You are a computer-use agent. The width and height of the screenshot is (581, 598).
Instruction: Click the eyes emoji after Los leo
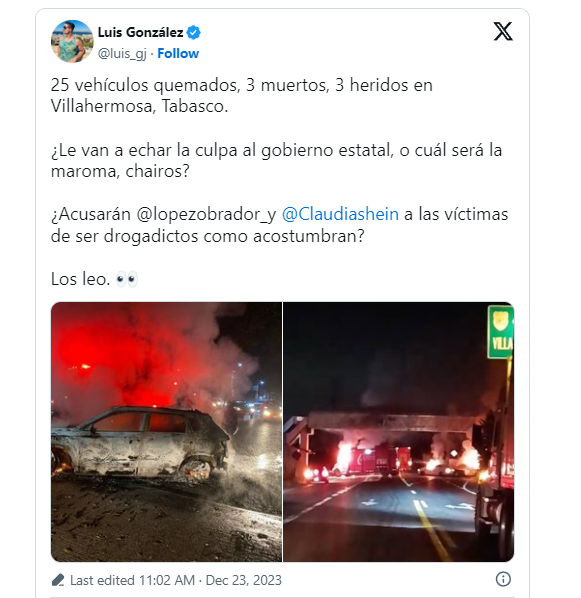tap(127, 279)
